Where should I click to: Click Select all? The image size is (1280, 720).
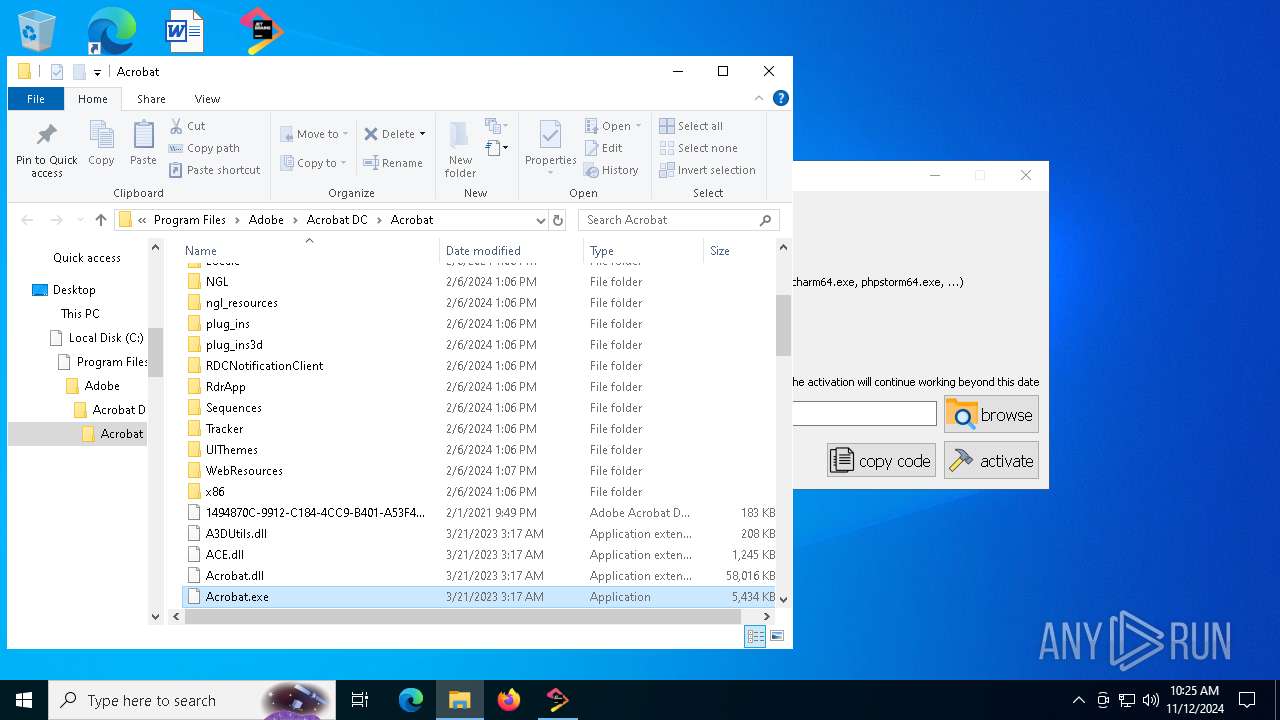[x=691, y=126]
